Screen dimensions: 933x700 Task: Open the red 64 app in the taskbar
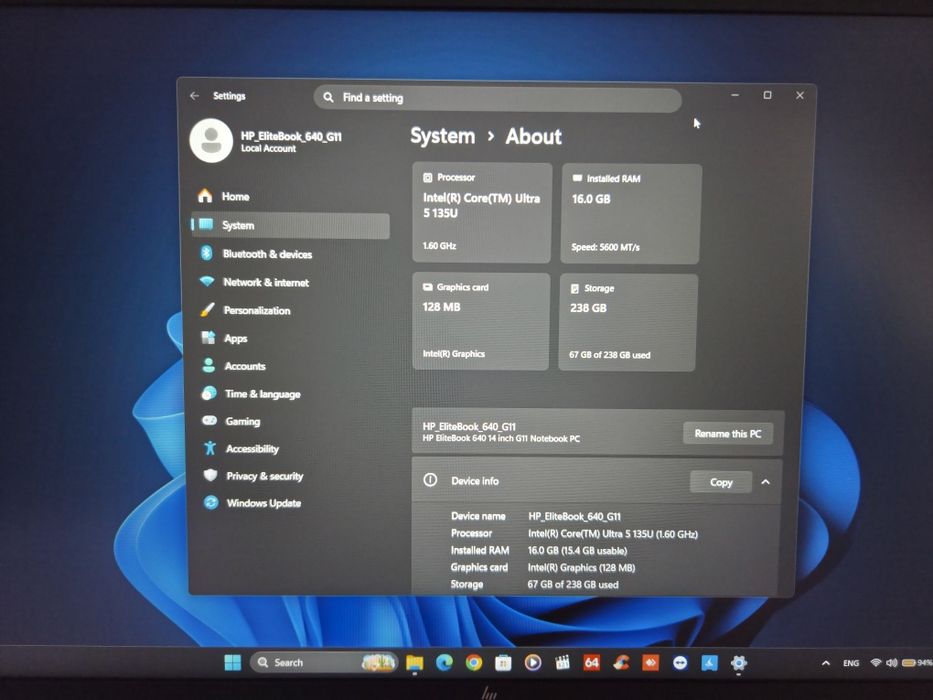pyautogui.click(x=591, y=662)
